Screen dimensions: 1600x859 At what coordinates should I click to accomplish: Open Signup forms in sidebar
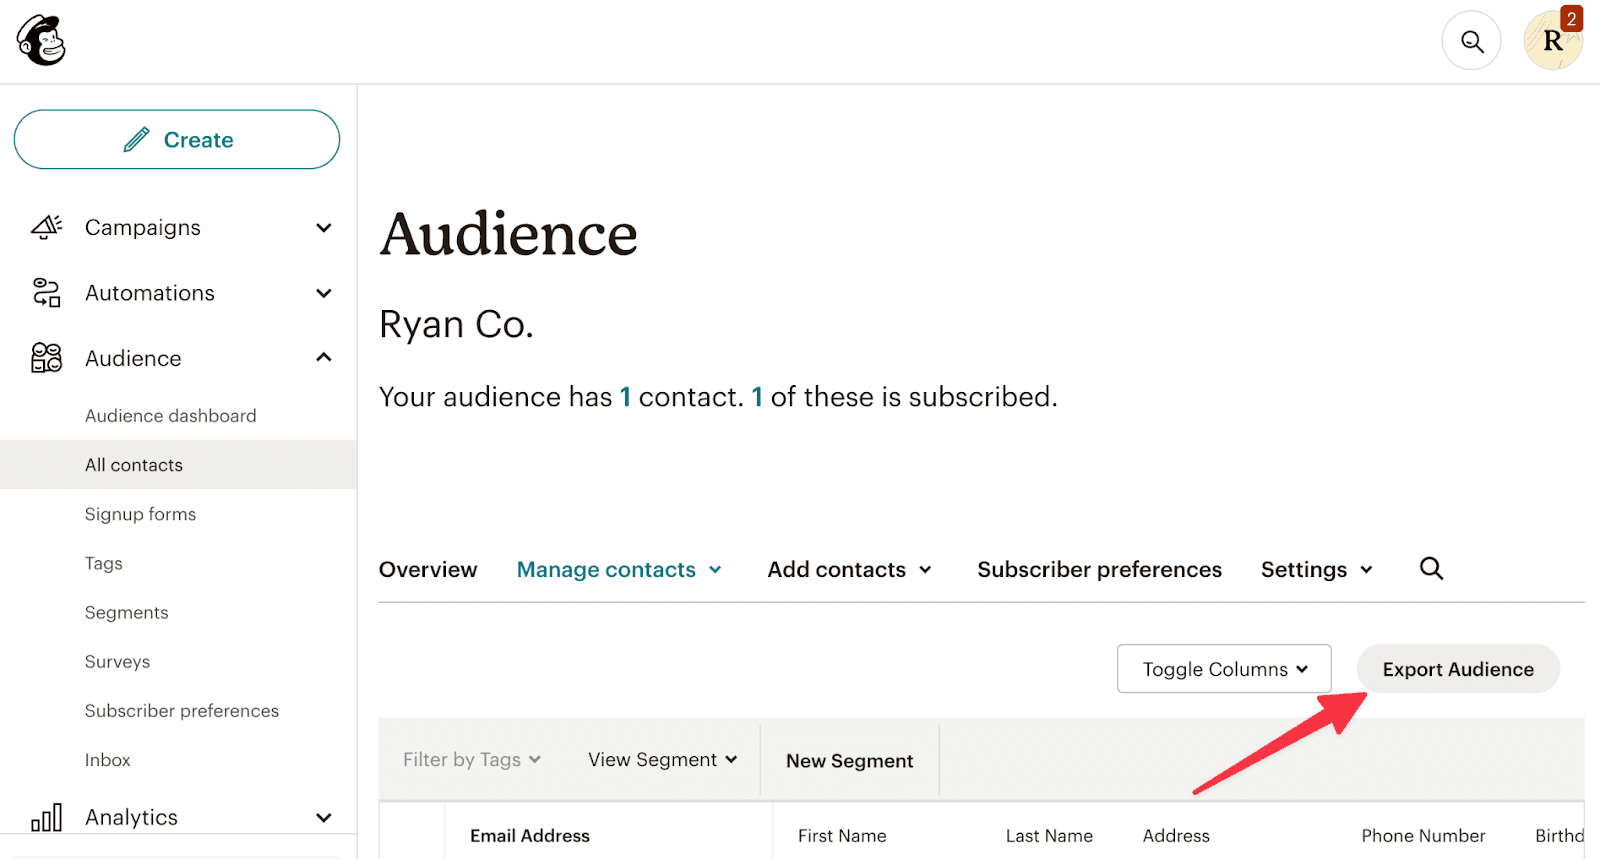coord(141,514)
